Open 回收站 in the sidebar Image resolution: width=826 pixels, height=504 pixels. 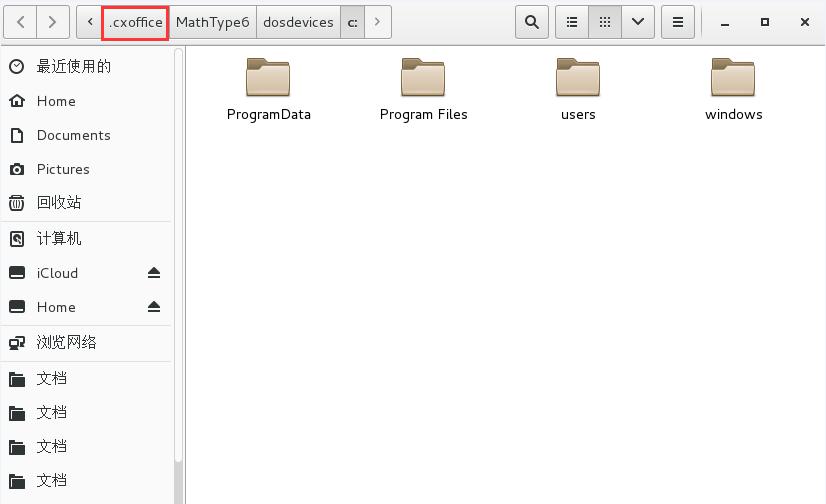pyautogui.click(x=59, y=203)
